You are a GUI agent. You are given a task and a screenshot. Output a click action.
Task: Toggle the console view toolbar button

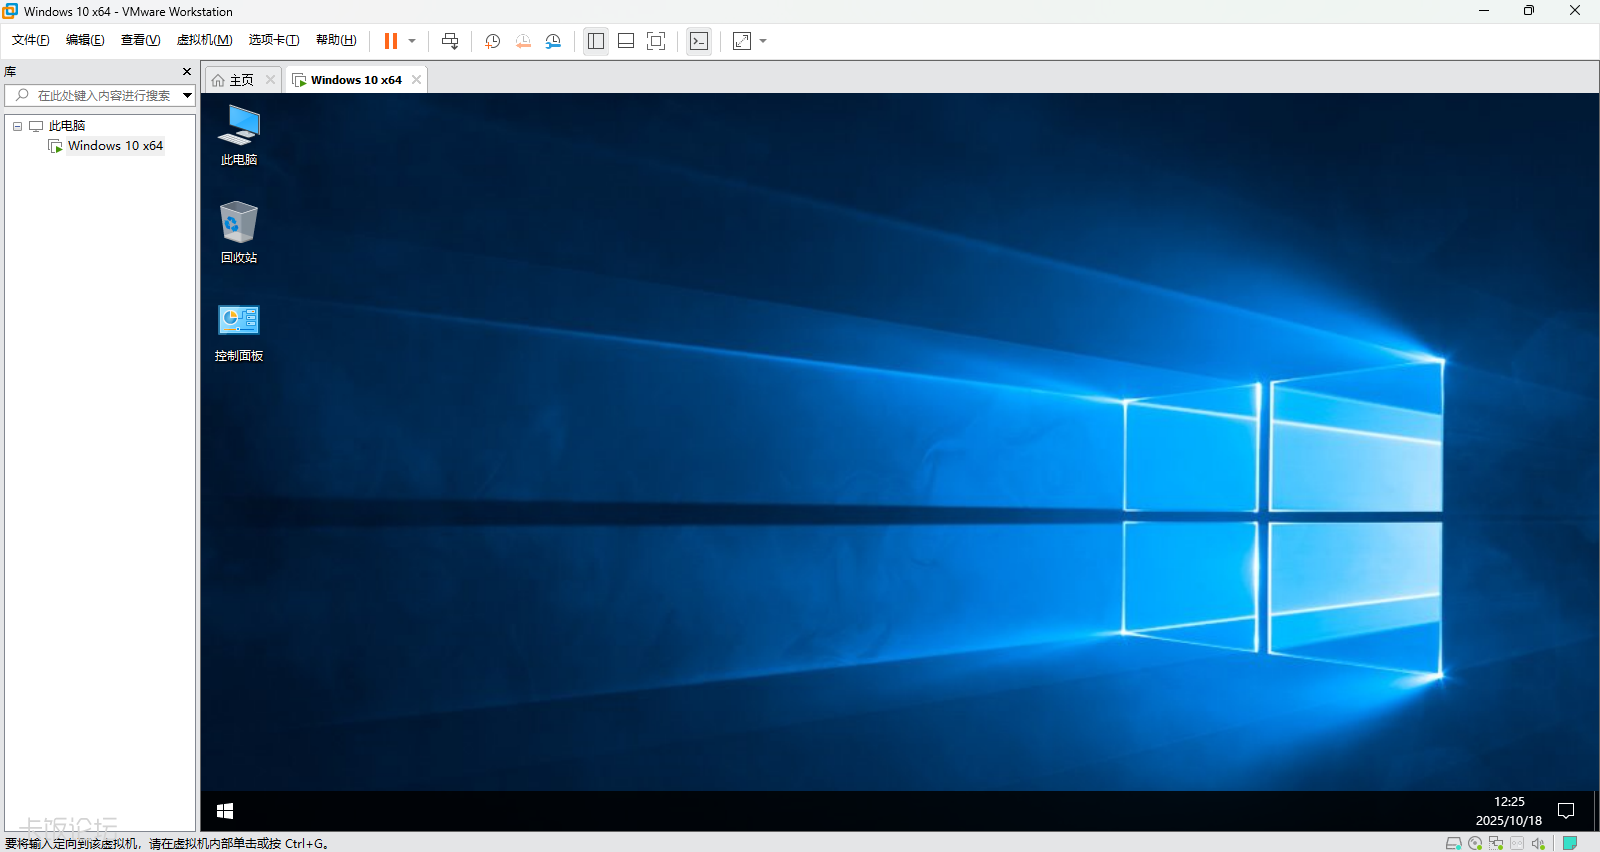tap(699, 41)
